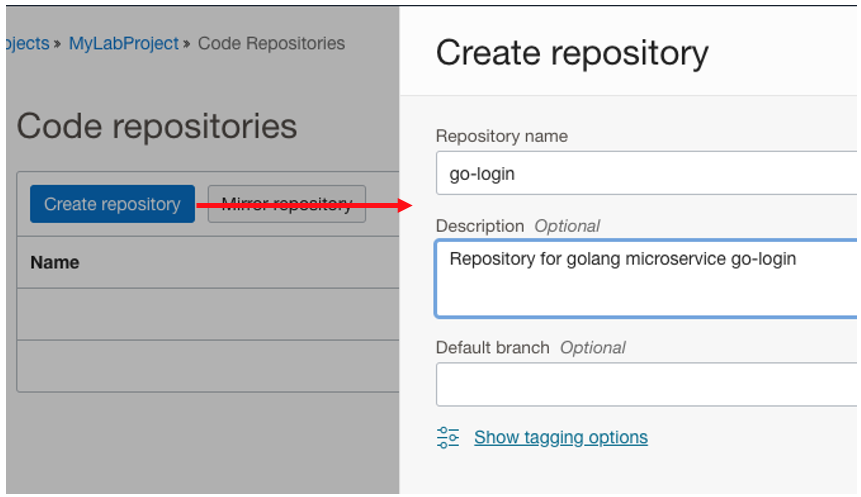This screenshot has height=497, width=861.
Task: Open the MyLabProject breadcrumb link
Action: coord(124,44)
